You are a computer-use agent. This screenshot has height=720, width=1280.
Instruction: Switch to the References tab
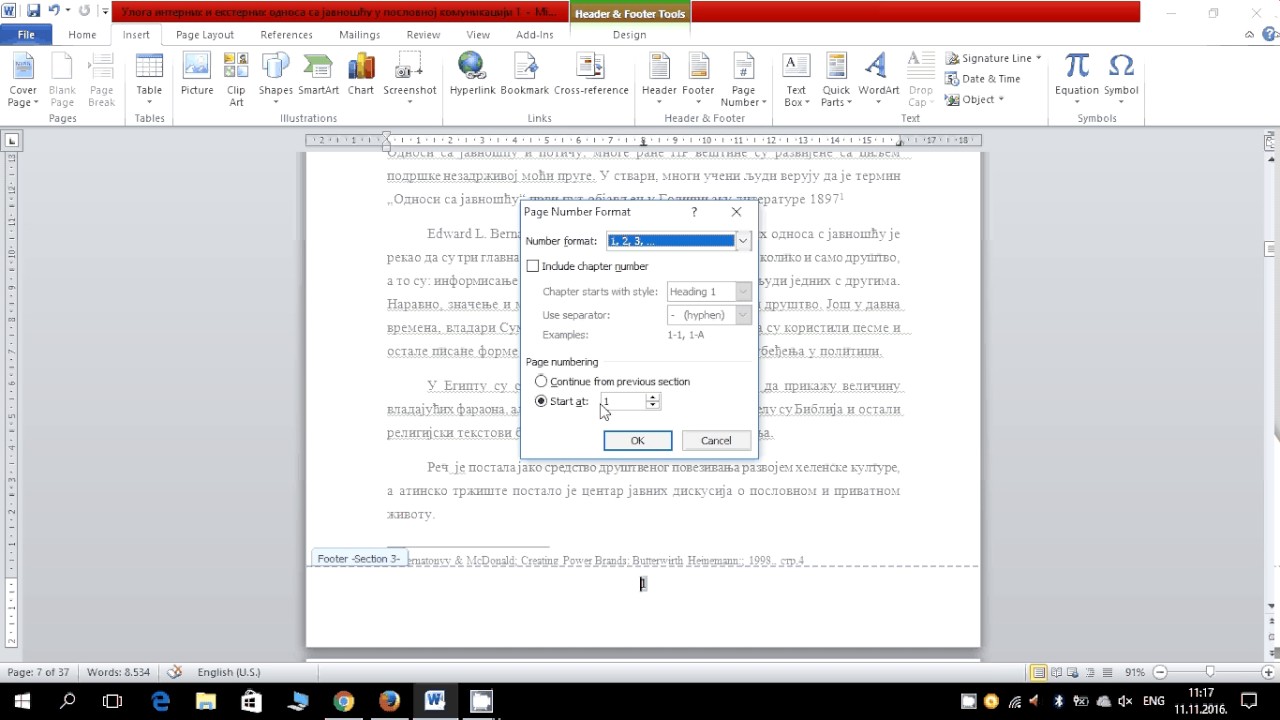click(x=287, y=34)
